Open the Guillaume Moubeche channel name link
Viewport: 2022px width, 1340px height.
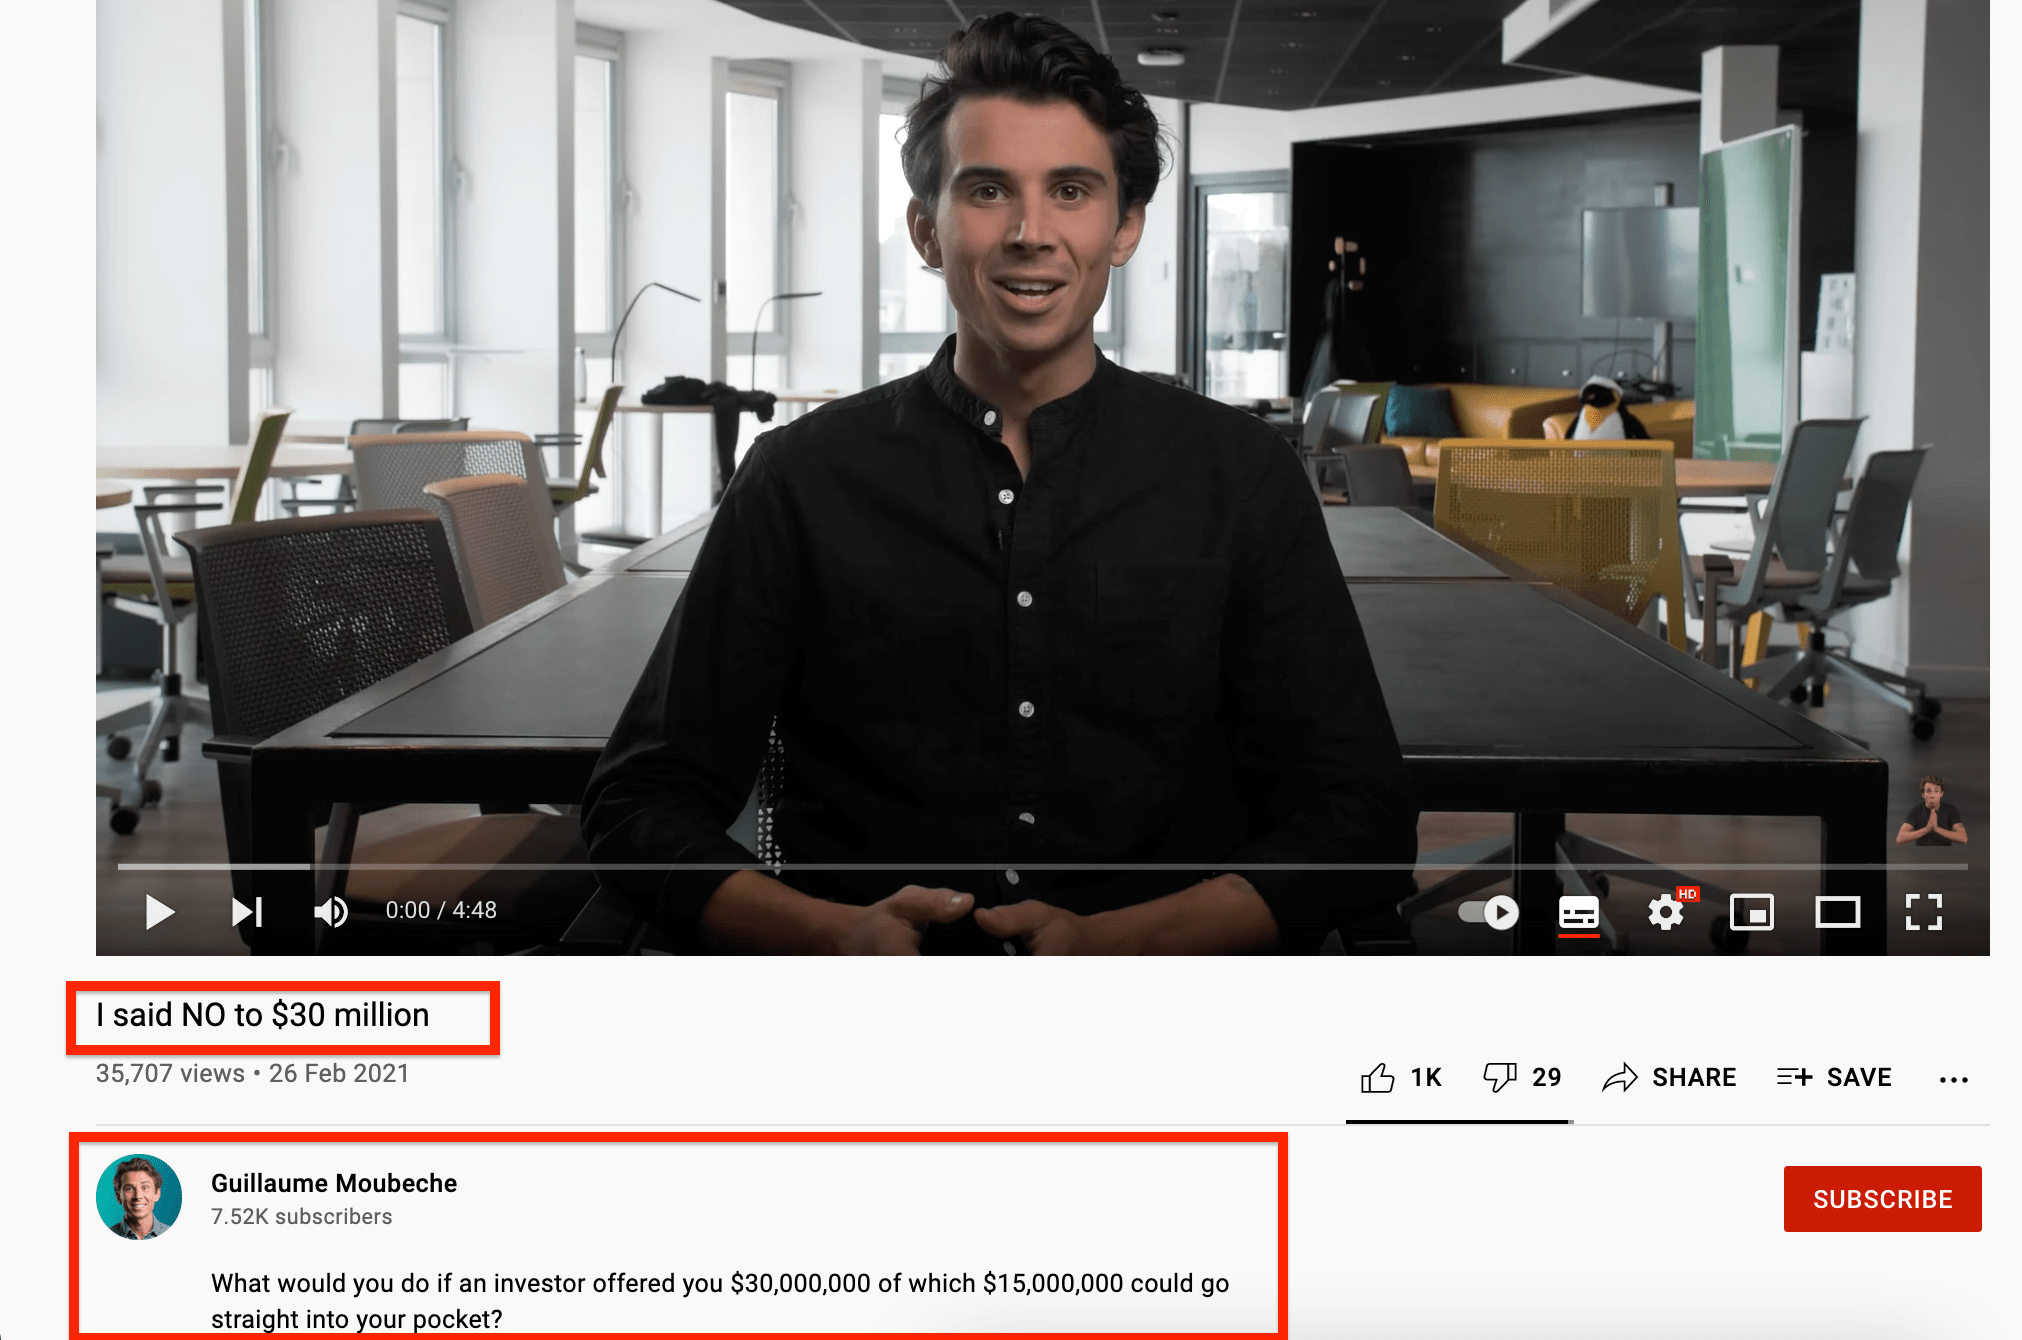tap(334, 1183)
